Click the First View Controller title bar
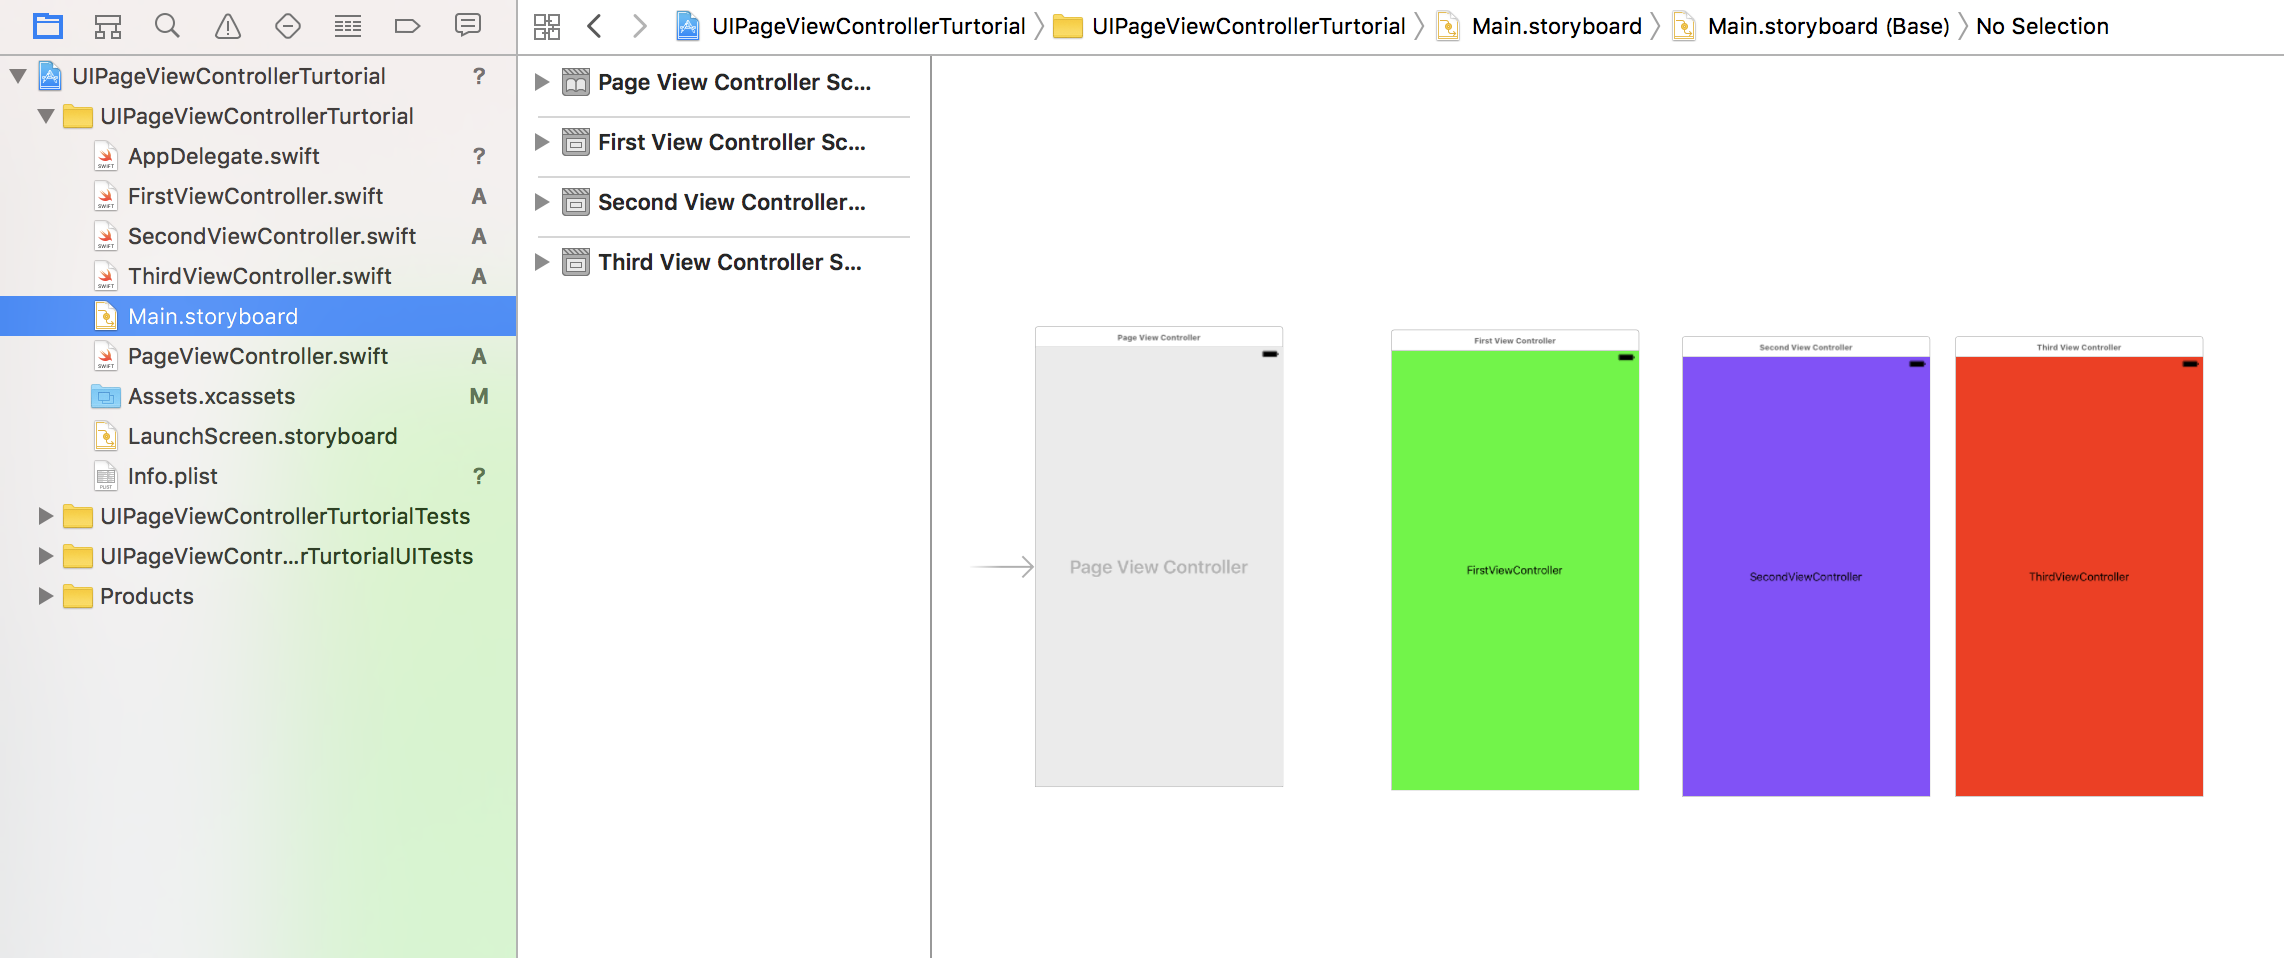 pyautogui.click(x=1515, y=340)
